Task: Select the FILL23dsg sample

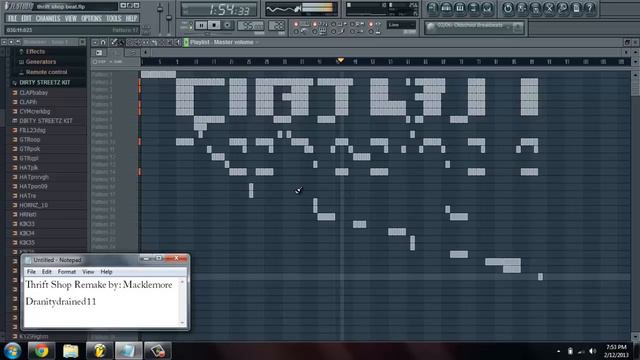Action: point(32,130)
